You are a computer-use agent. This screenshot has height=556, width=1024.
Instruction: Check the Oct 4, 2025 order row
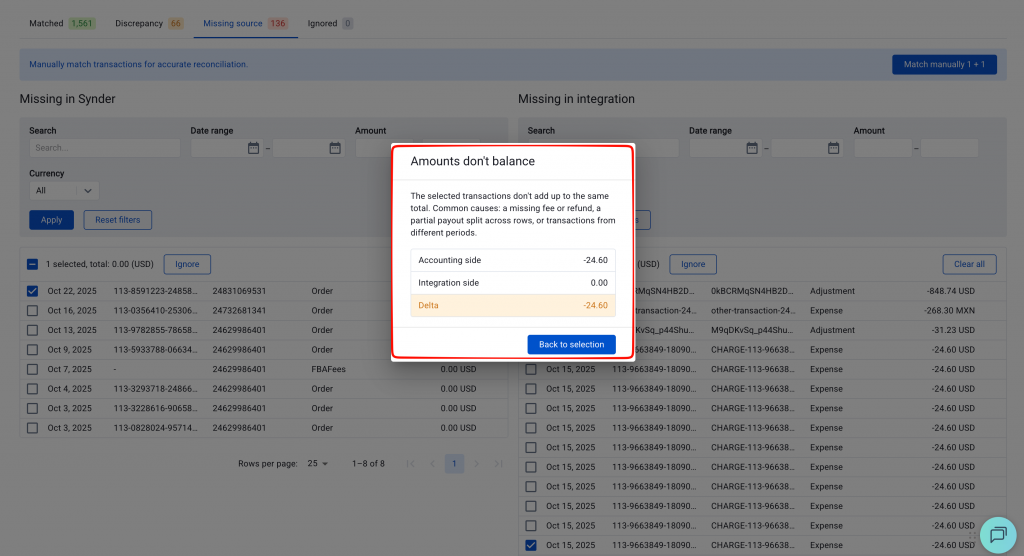(33, 389)
